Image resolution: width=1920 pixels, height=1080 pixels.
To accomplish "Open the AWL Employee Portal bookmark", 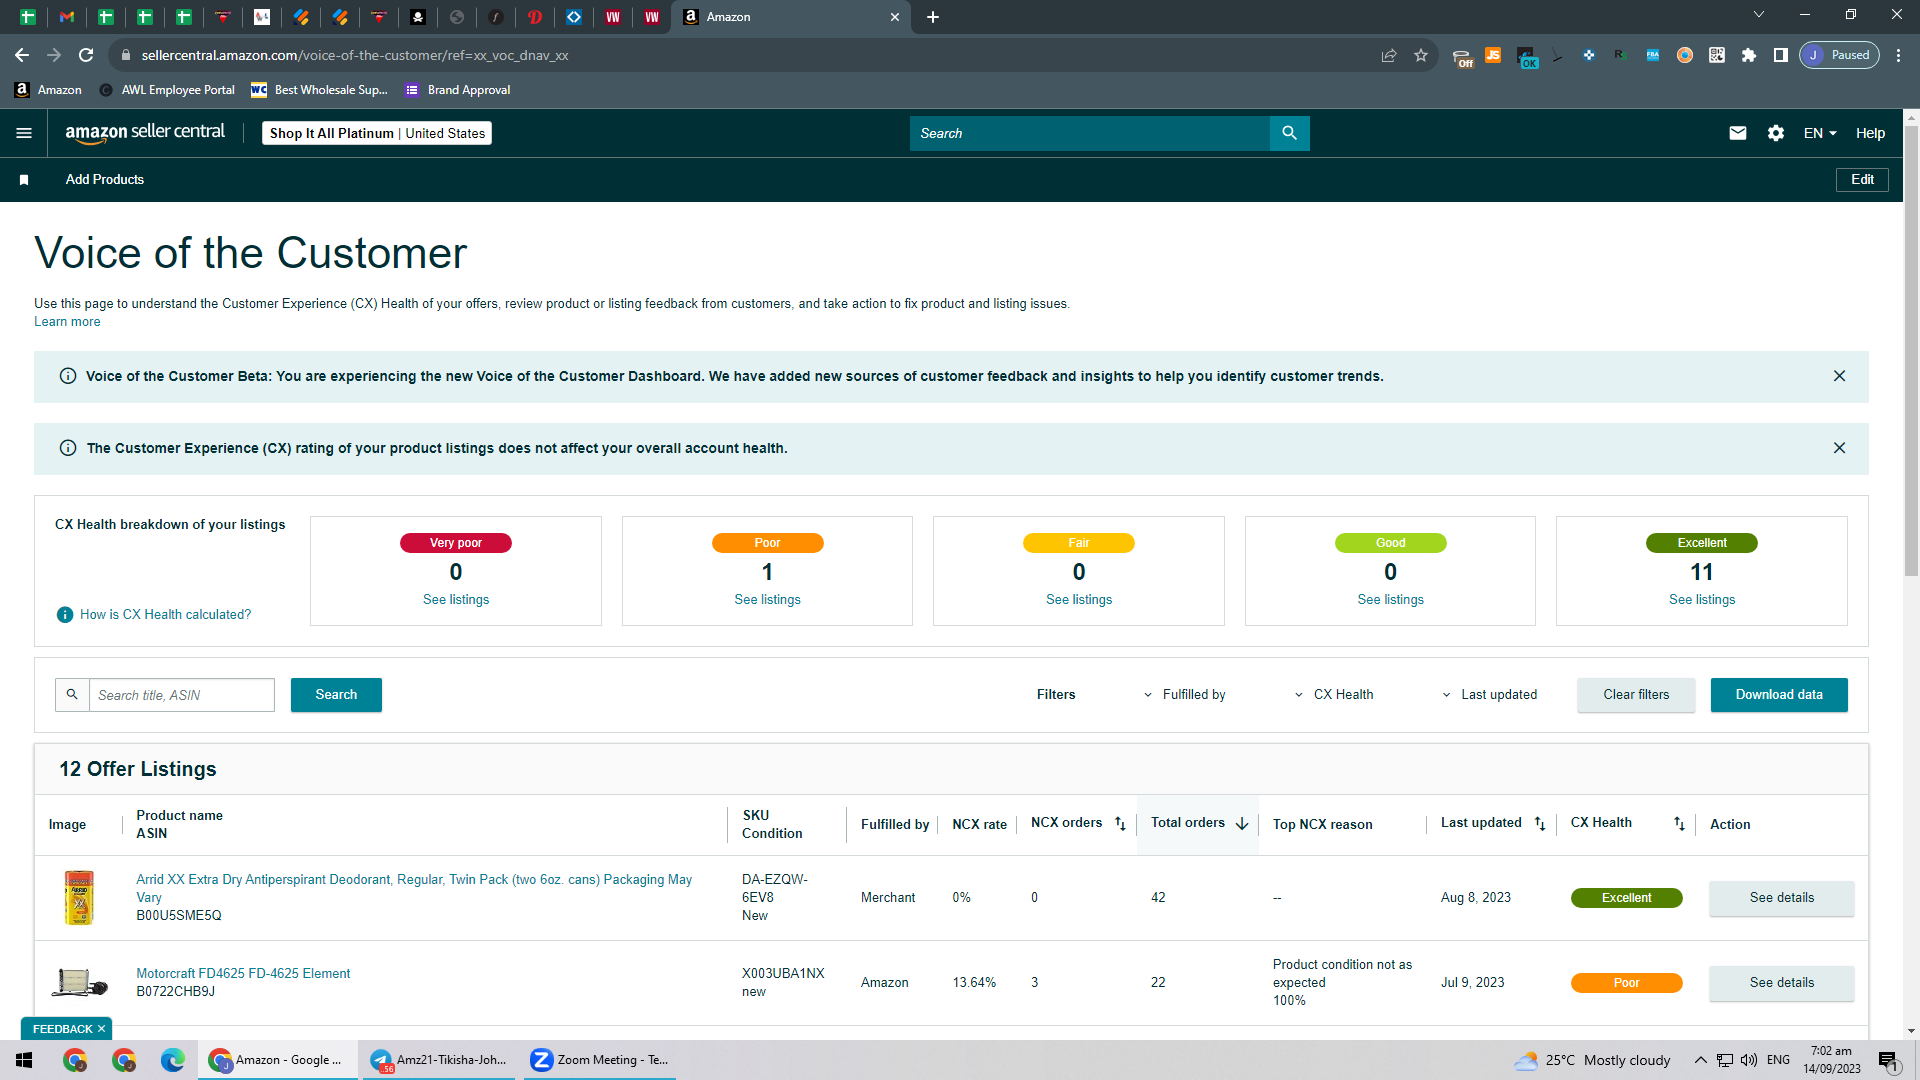I will coord(167,90).
